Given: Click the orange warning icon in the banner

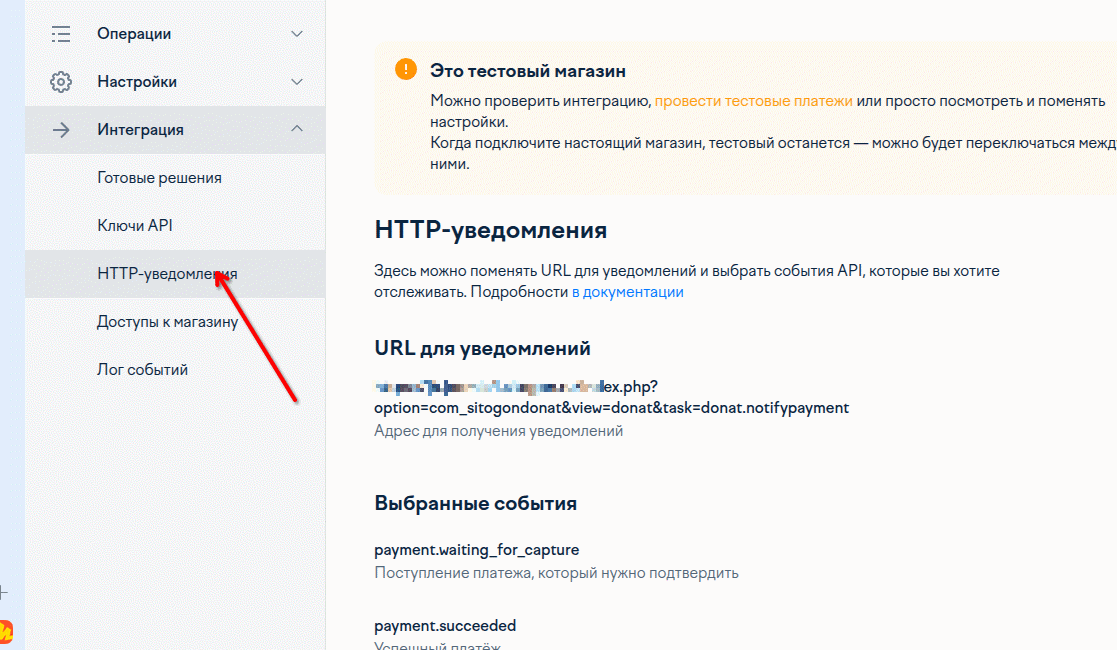Looking at the screenshot, I should [405, 69].
